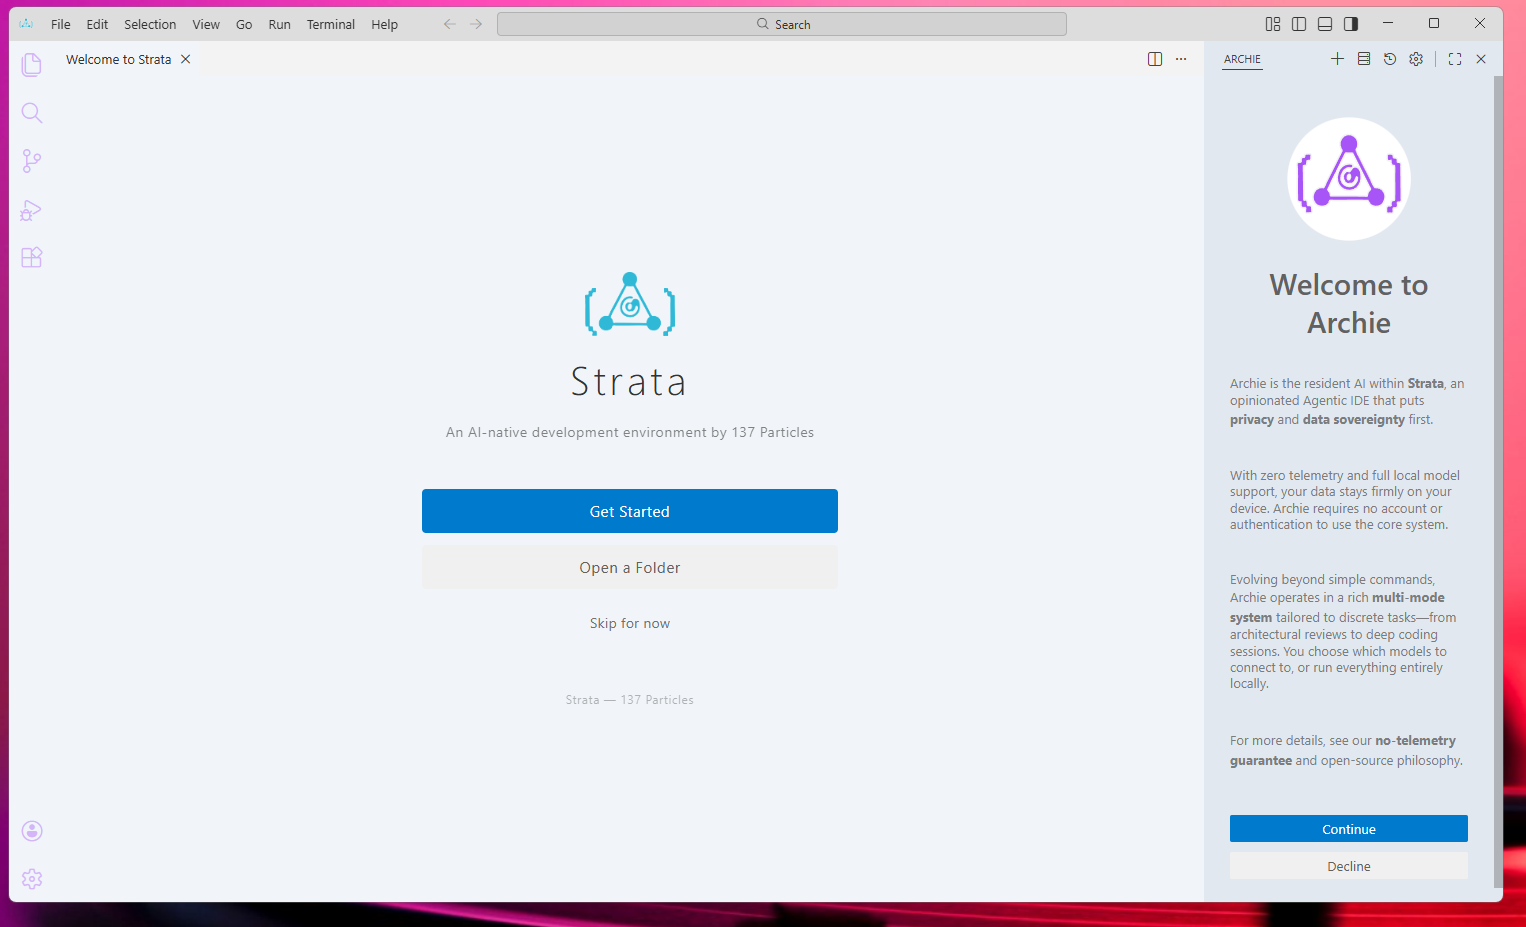Open the Terminal menu

pos(330,24)
